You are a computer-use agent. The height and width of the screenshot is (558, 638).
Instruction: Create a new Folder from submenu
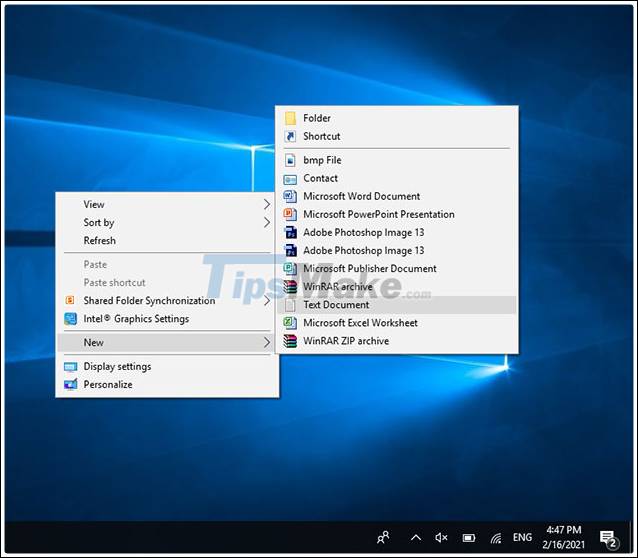(x=397, y=118)
